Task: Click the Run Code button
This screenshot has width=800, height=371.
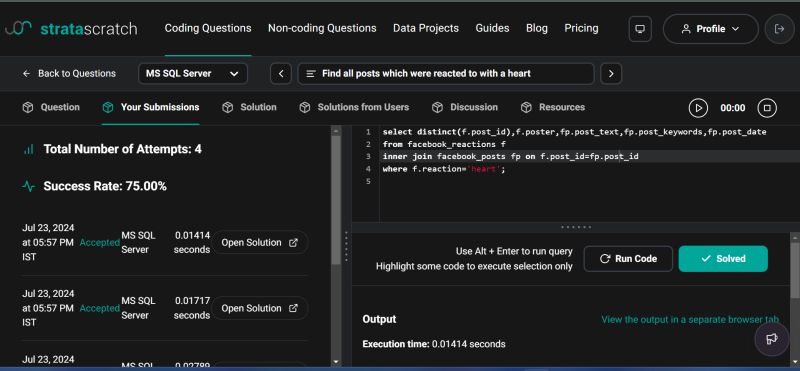Action: [x=628, y=259]
